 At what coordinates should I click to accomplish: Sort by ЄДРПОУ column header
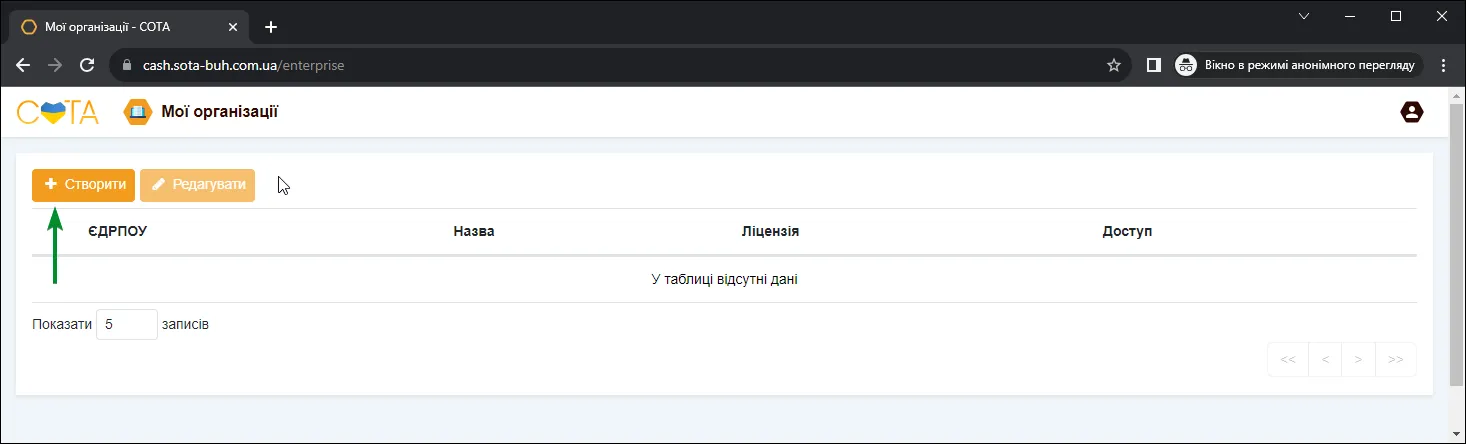click(x=118, y=231)
